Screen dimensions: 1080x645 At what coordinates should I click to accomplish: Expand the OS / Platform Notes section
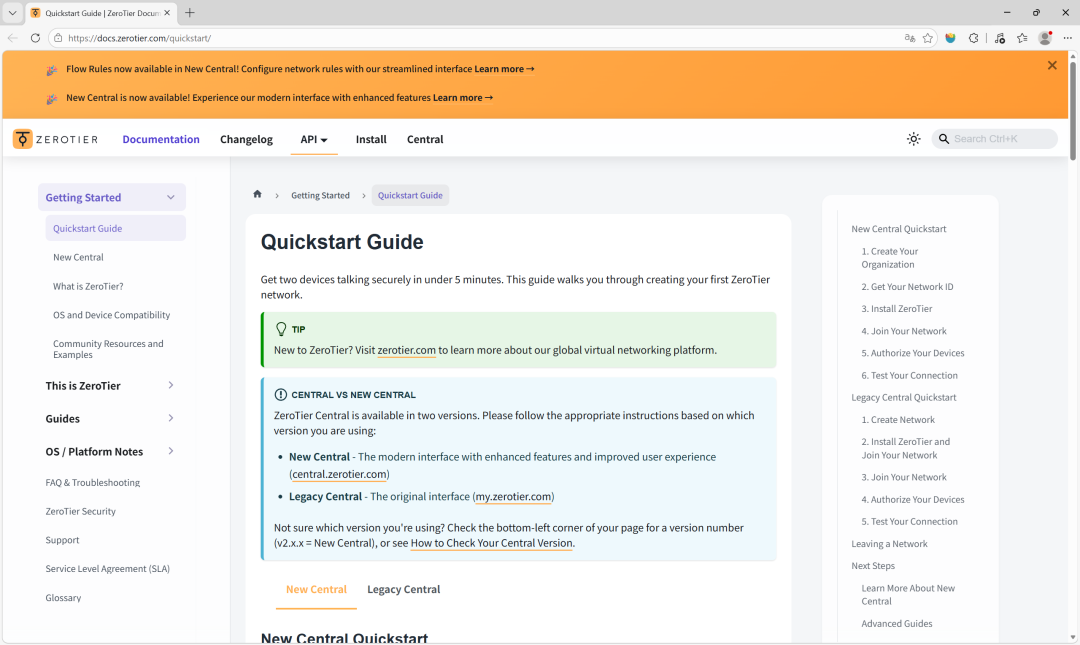(x=171, y=451)
